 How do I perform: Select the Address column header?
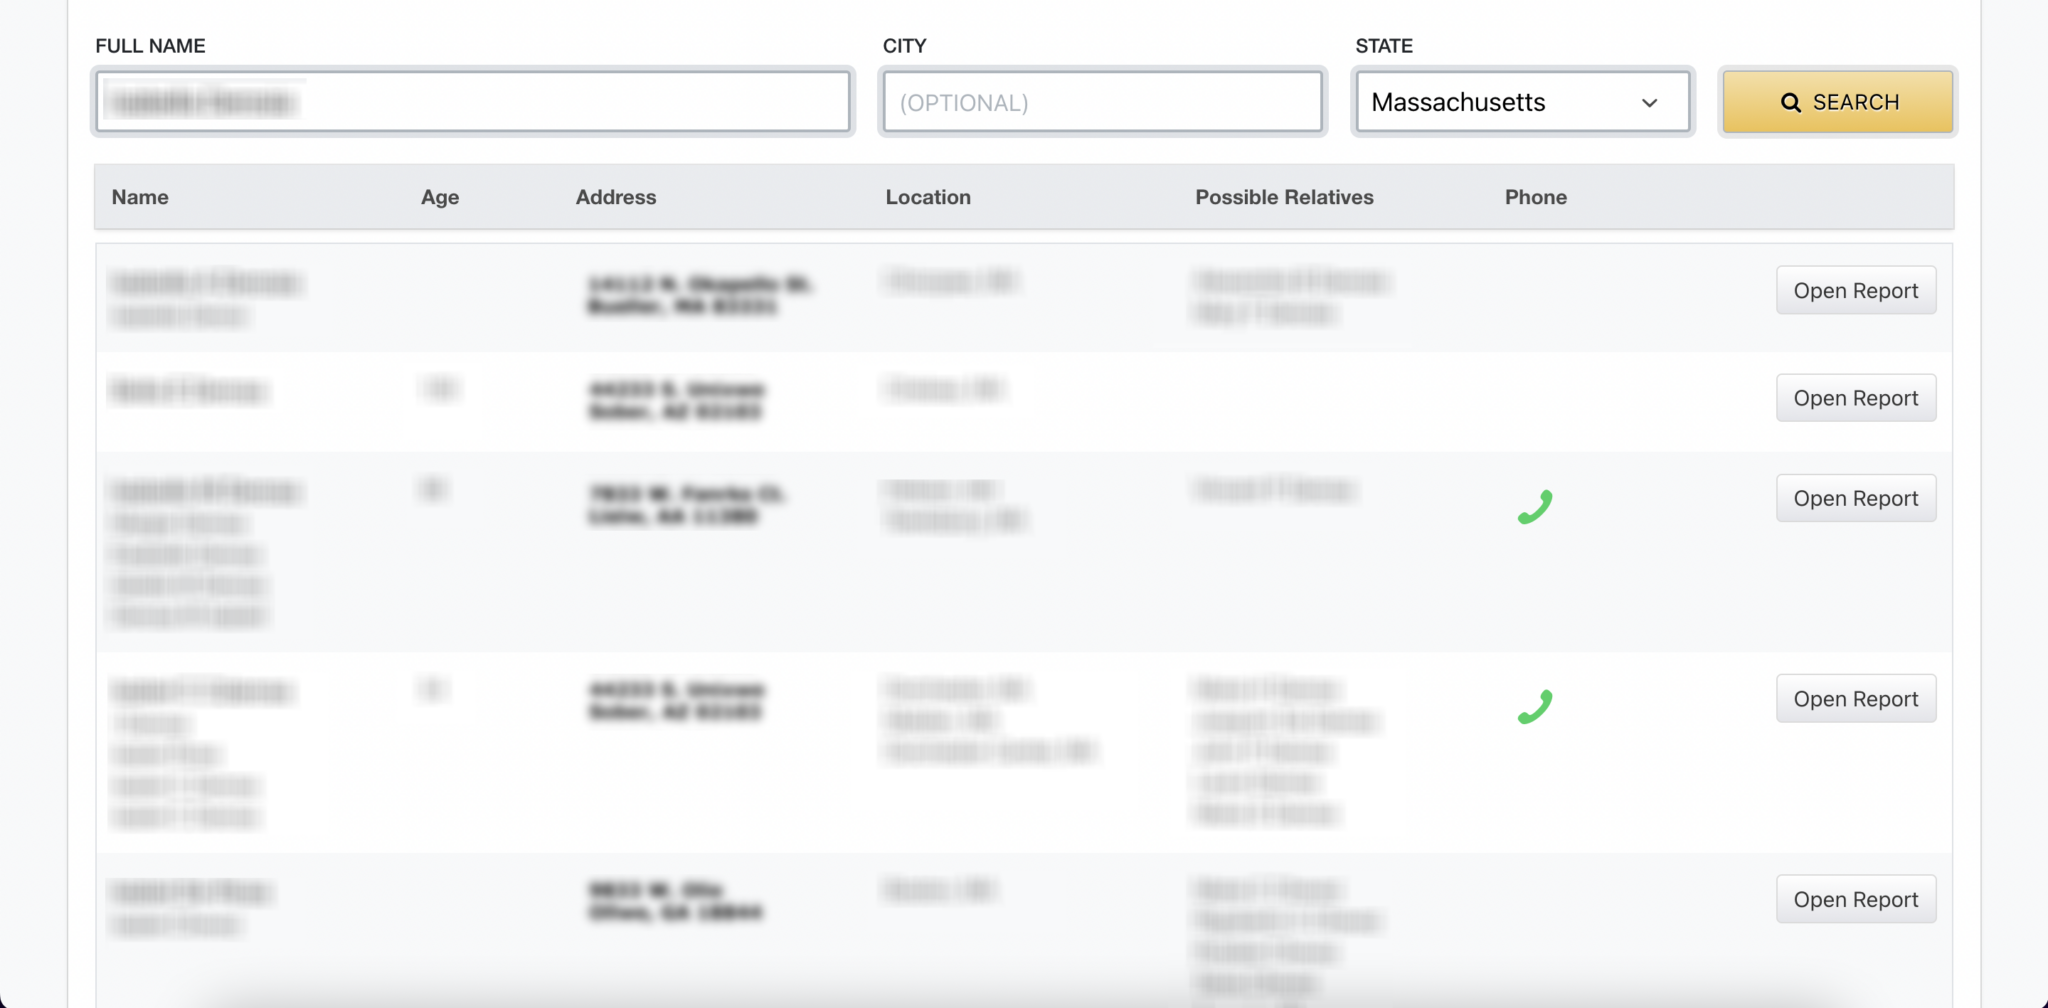(x=616, y=197)
